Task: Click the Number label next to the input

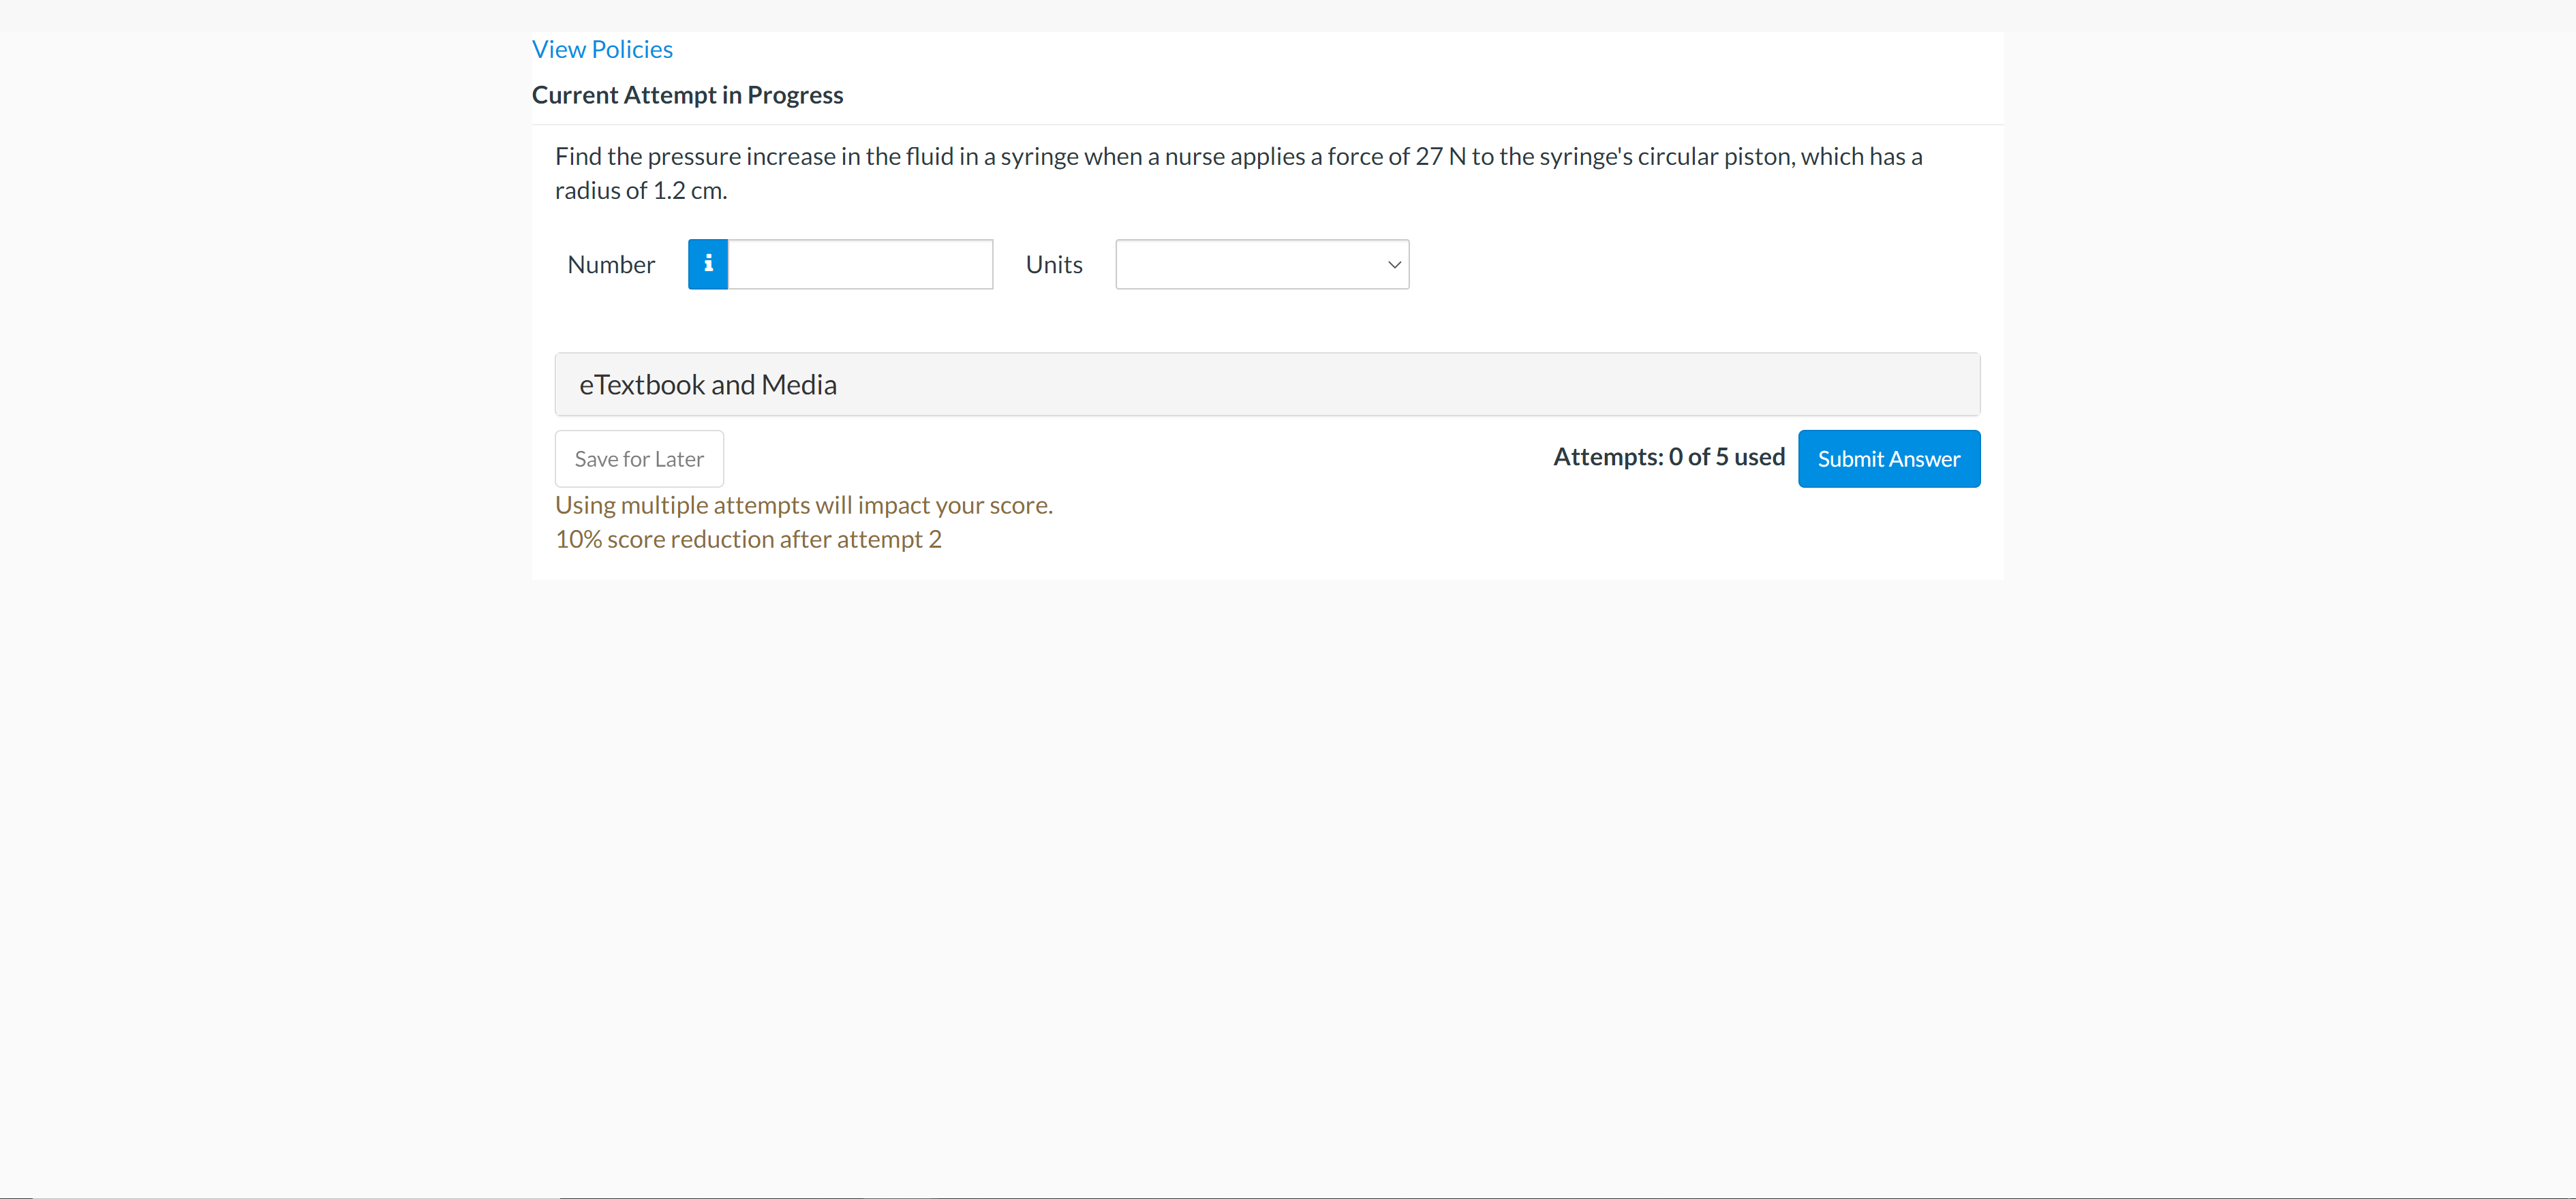Action: pos(611,264)
